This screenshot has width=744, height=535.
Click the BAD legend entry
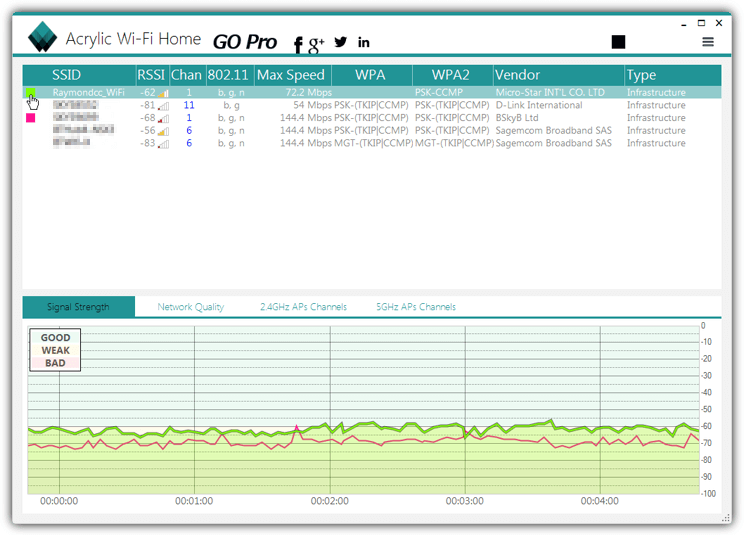[56, 363]
